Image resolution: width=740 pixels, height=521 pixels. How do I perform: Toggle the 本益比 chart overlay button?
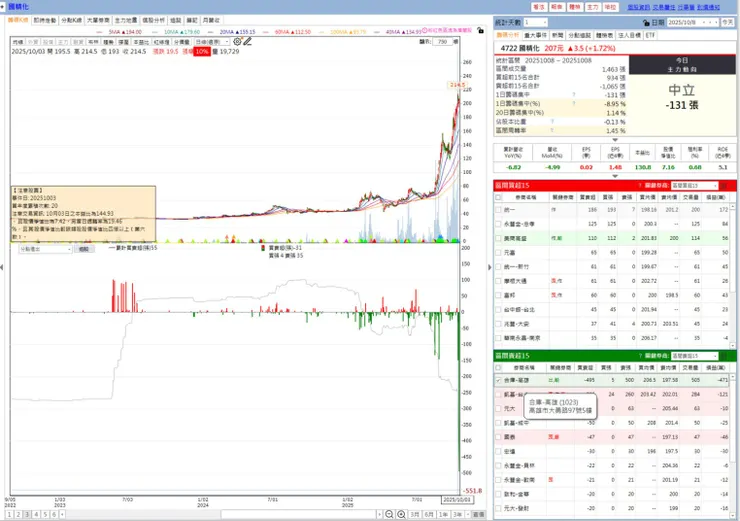click(x=141, y=42)
